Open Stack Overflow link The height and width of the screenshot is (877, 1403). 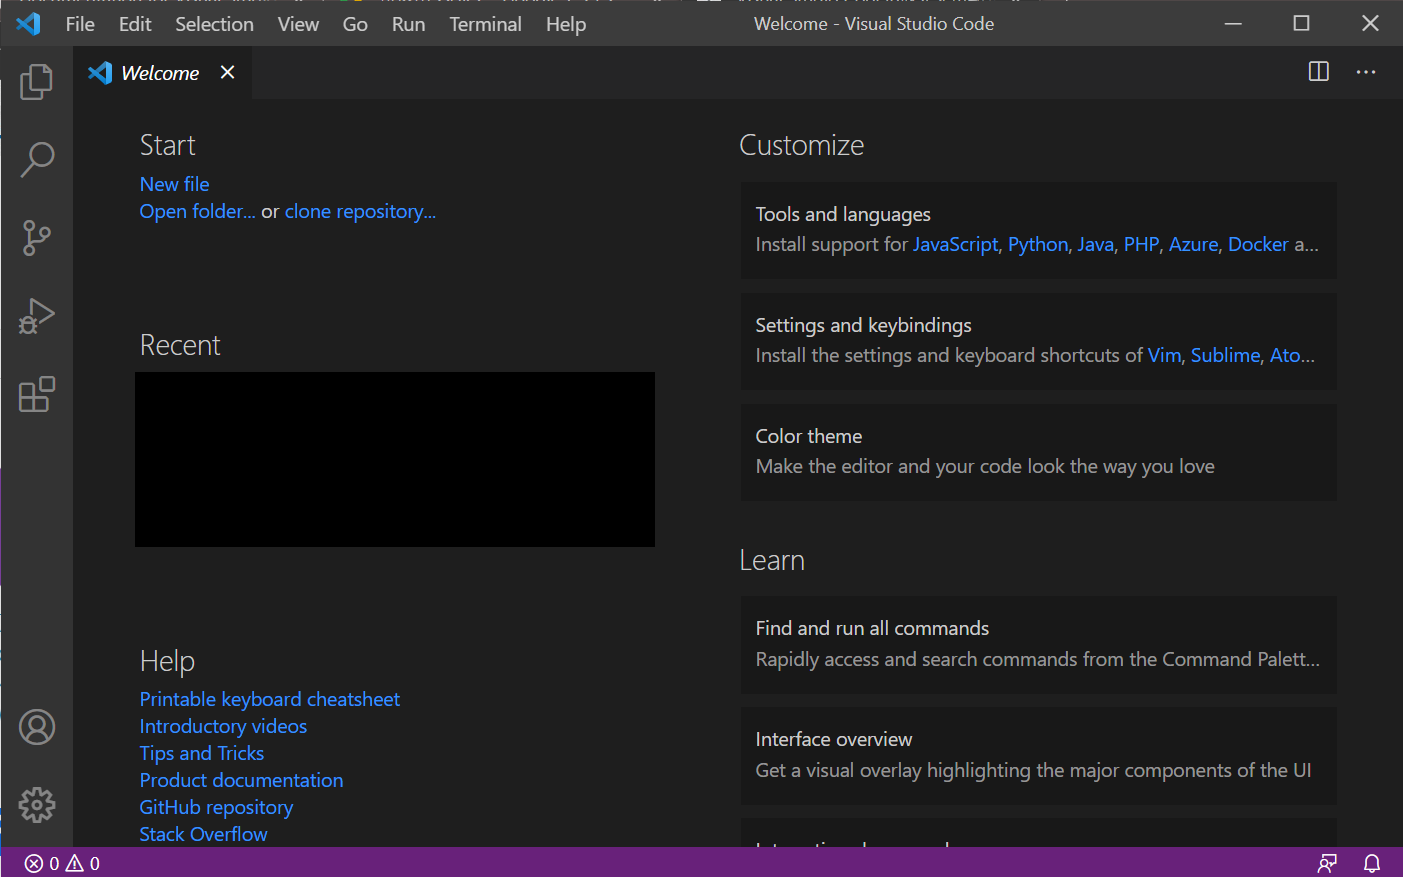tap(203, 834)
